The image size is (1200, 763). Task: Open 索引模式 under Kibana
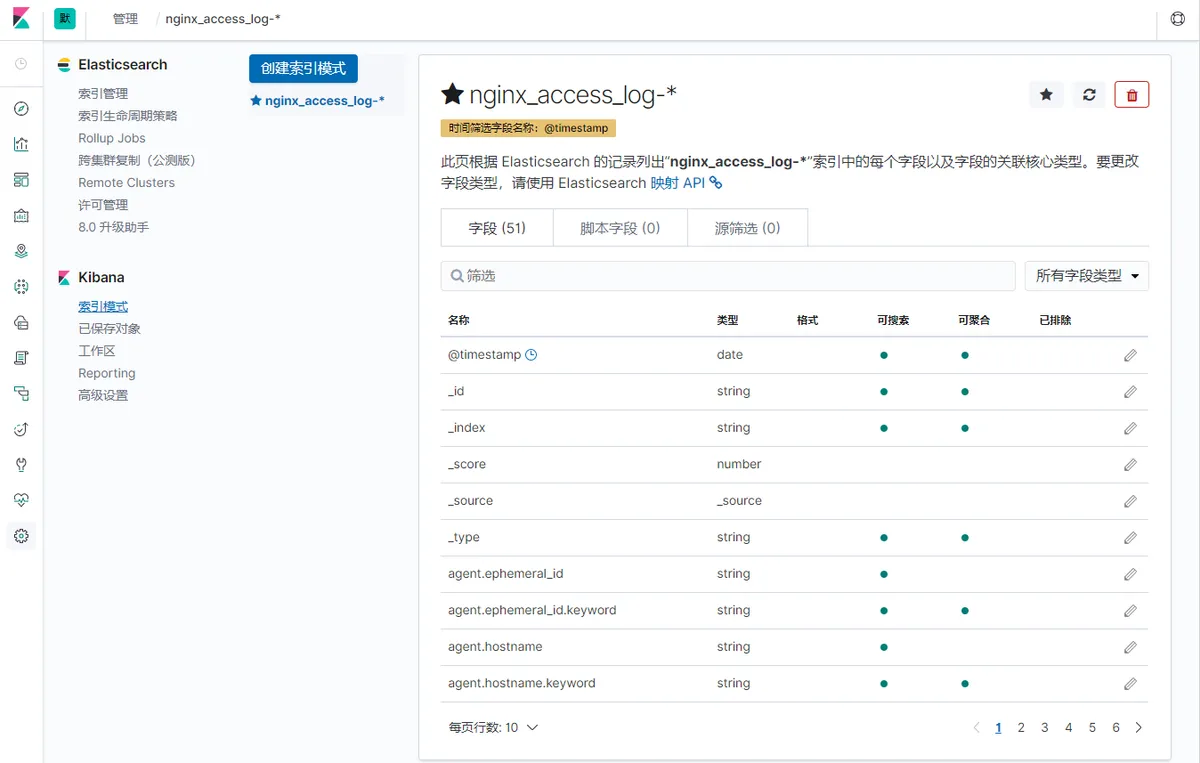tap(103, 307)
